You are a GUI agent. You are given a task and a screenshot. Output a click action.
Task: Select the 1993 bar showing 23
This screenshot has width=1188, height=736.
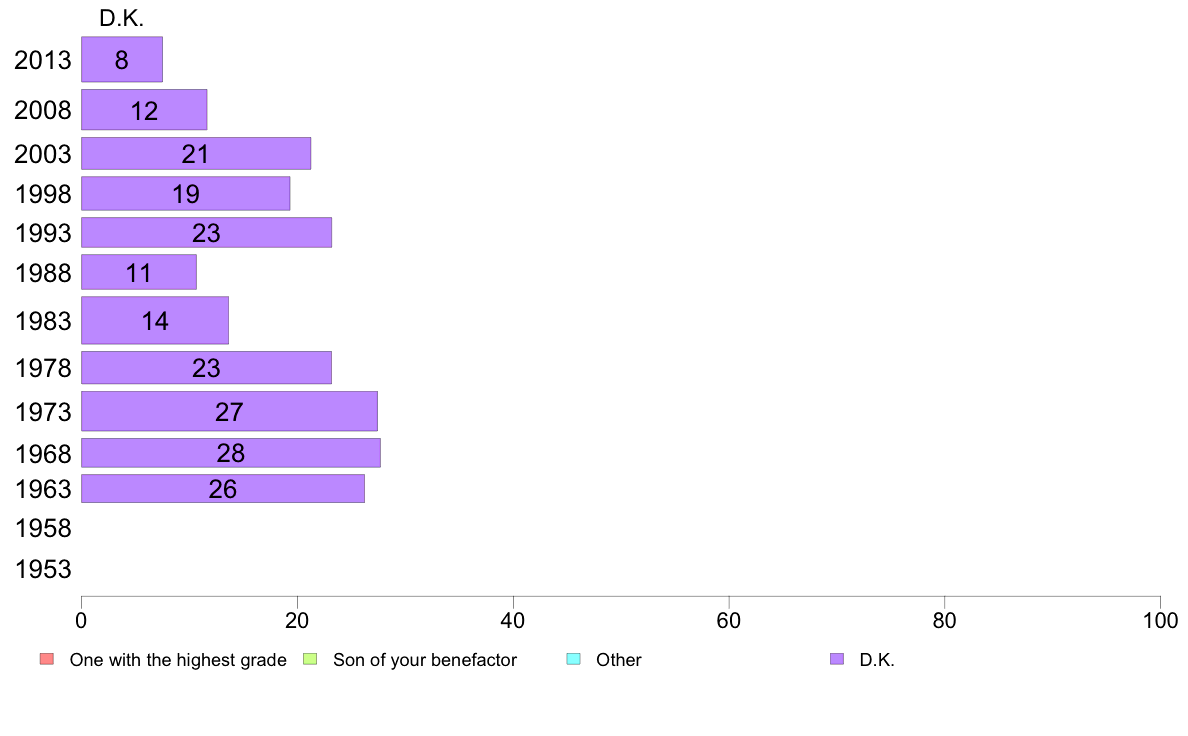point(206,233)
